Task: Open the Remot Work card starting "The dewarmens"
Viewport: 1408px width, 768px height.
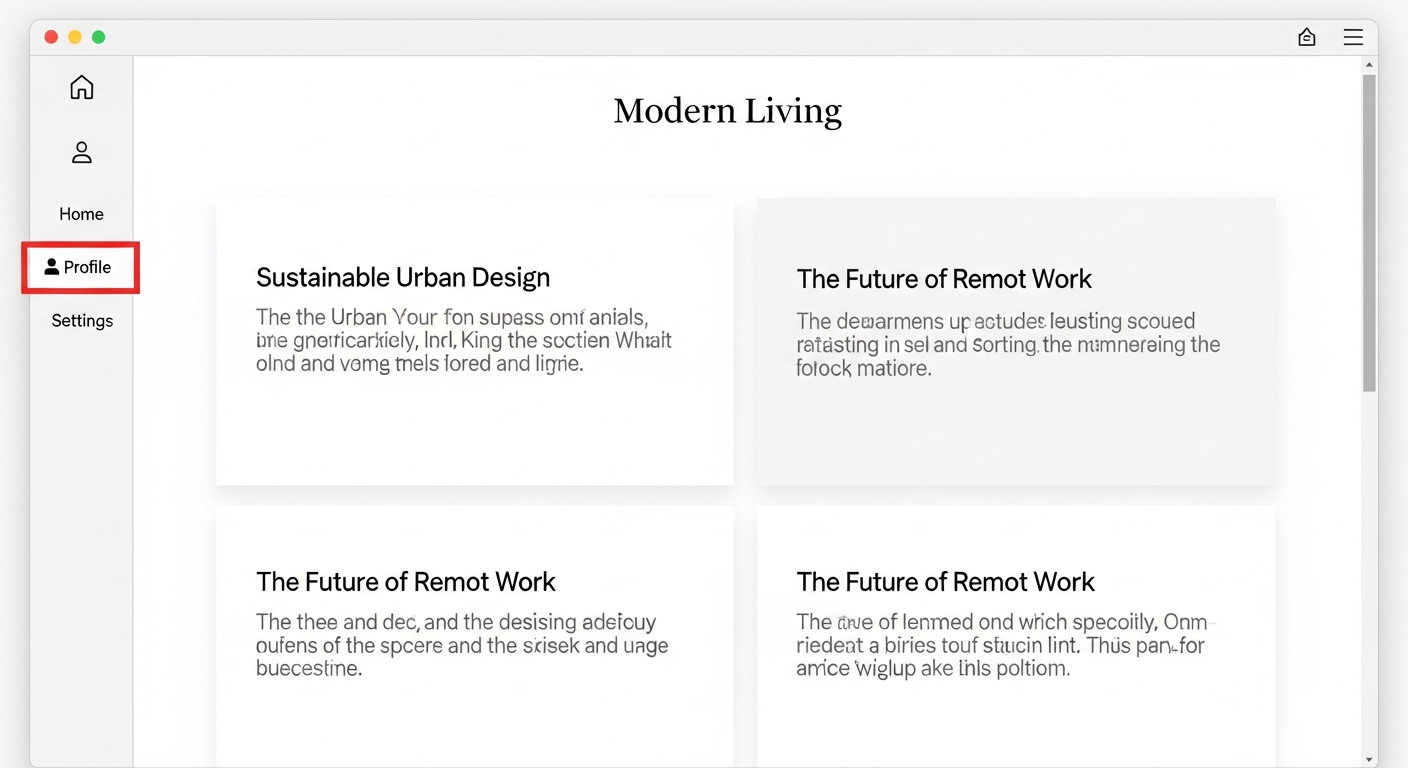Action: pyautogui.click(x=1015, y=340)
